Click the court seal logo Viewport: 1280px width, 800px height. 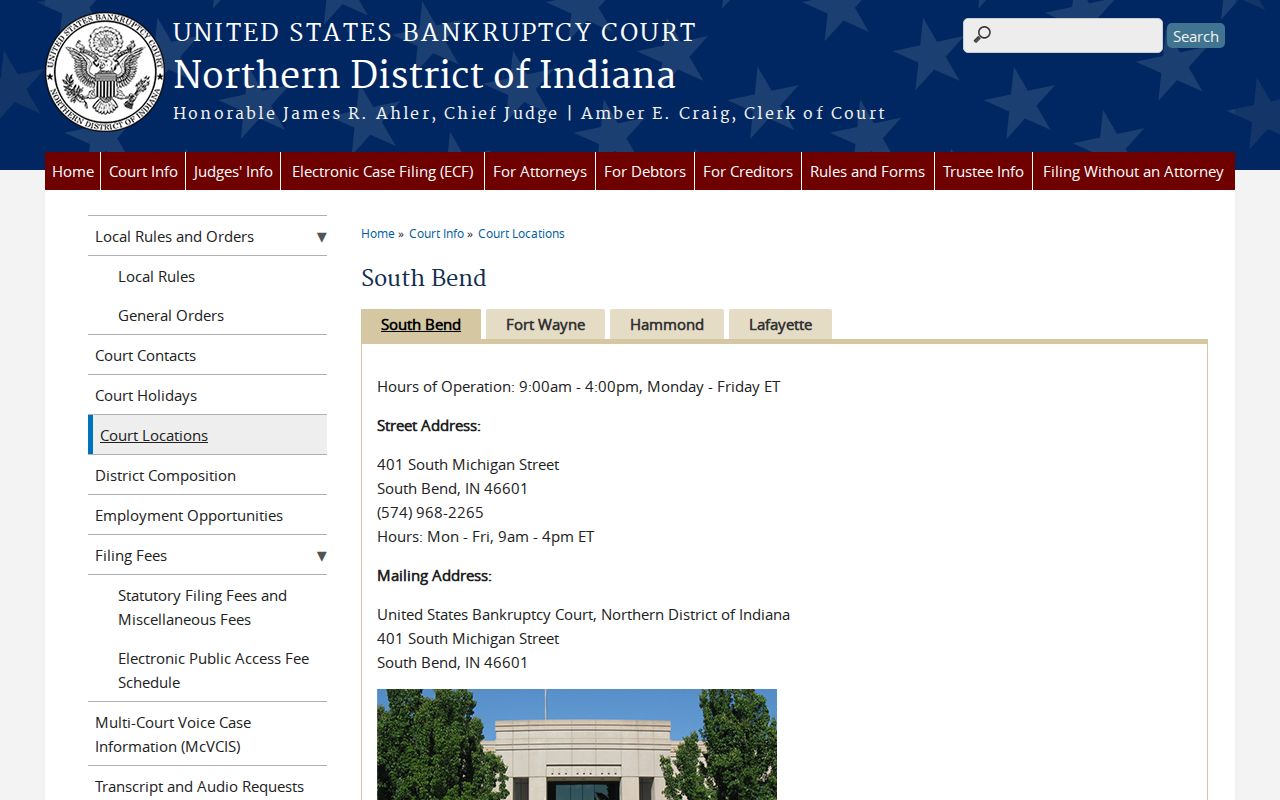(106, 73)
